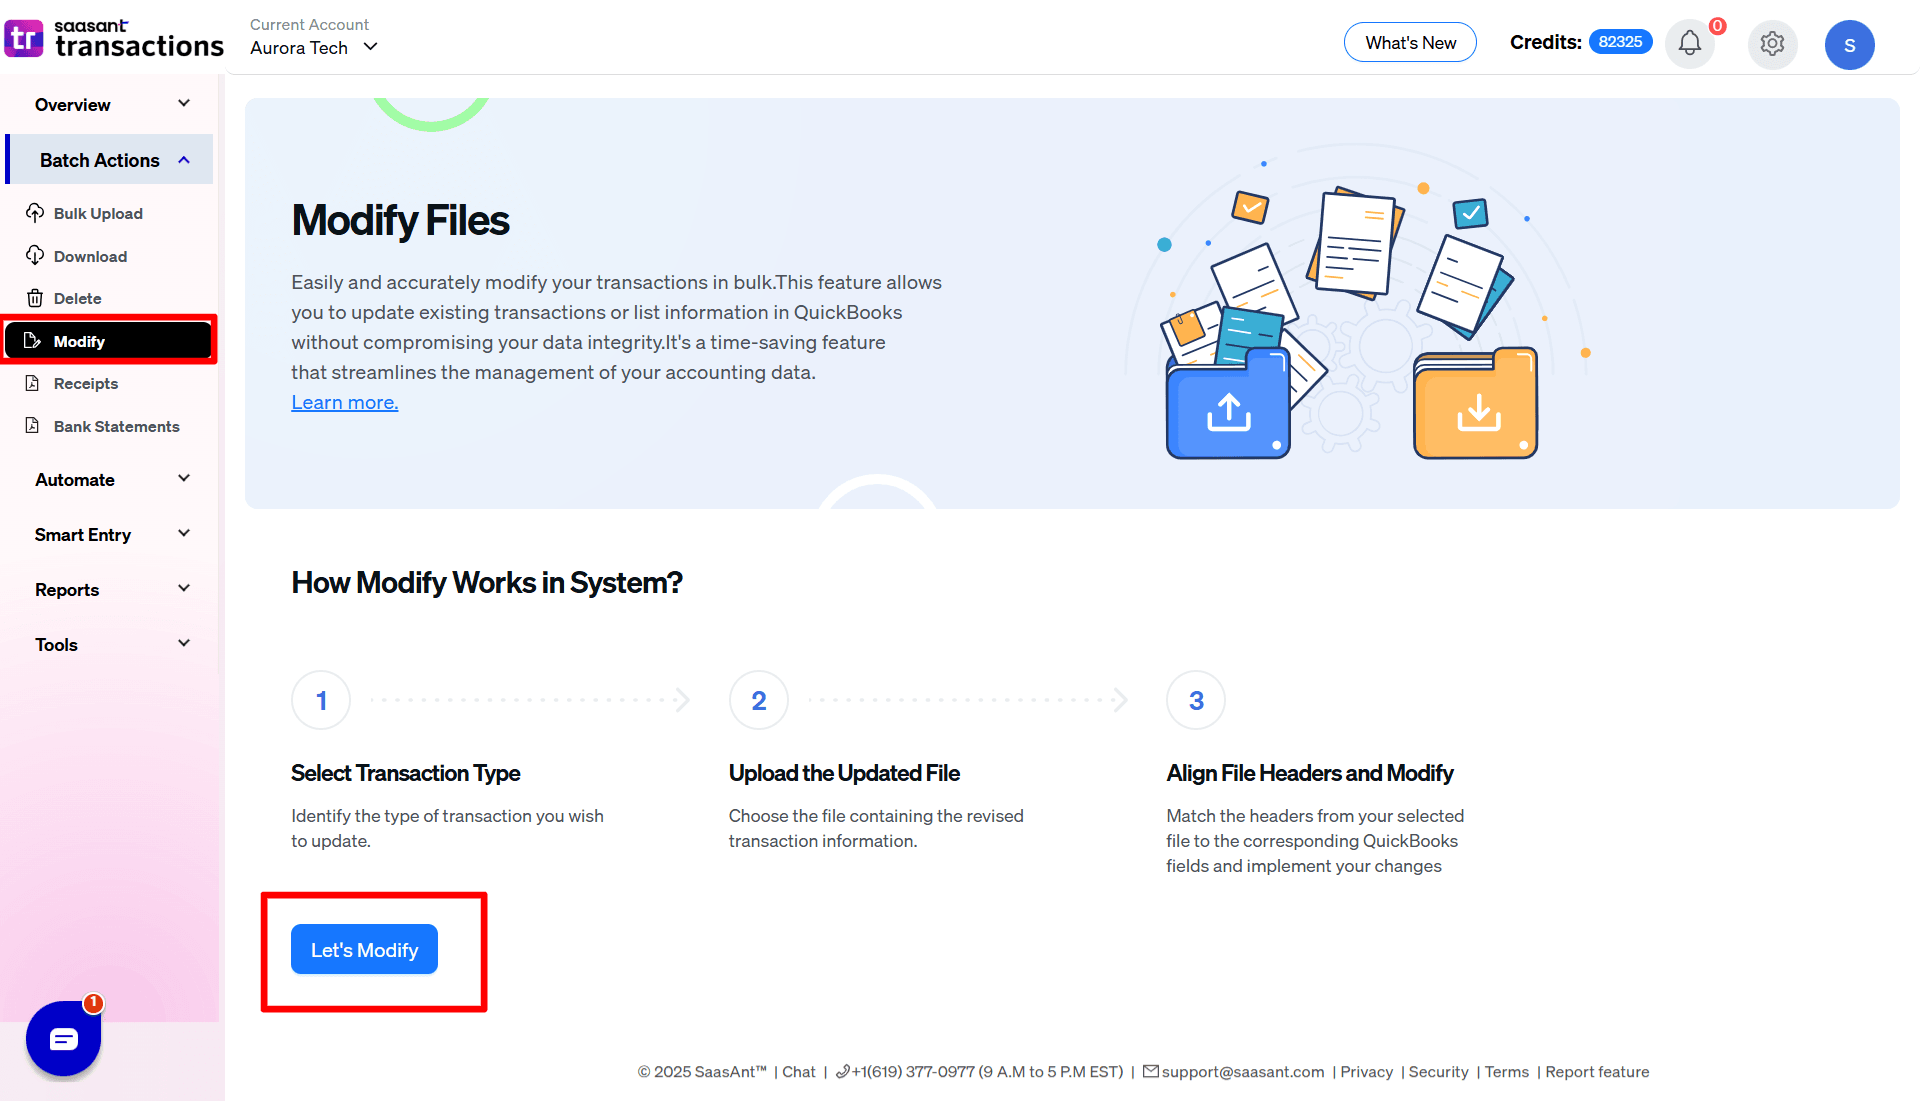Select Bulk Upload in sidebar
This screenshot has height=1104, width=1920.
pyautogui.click(x=97, y=214)
